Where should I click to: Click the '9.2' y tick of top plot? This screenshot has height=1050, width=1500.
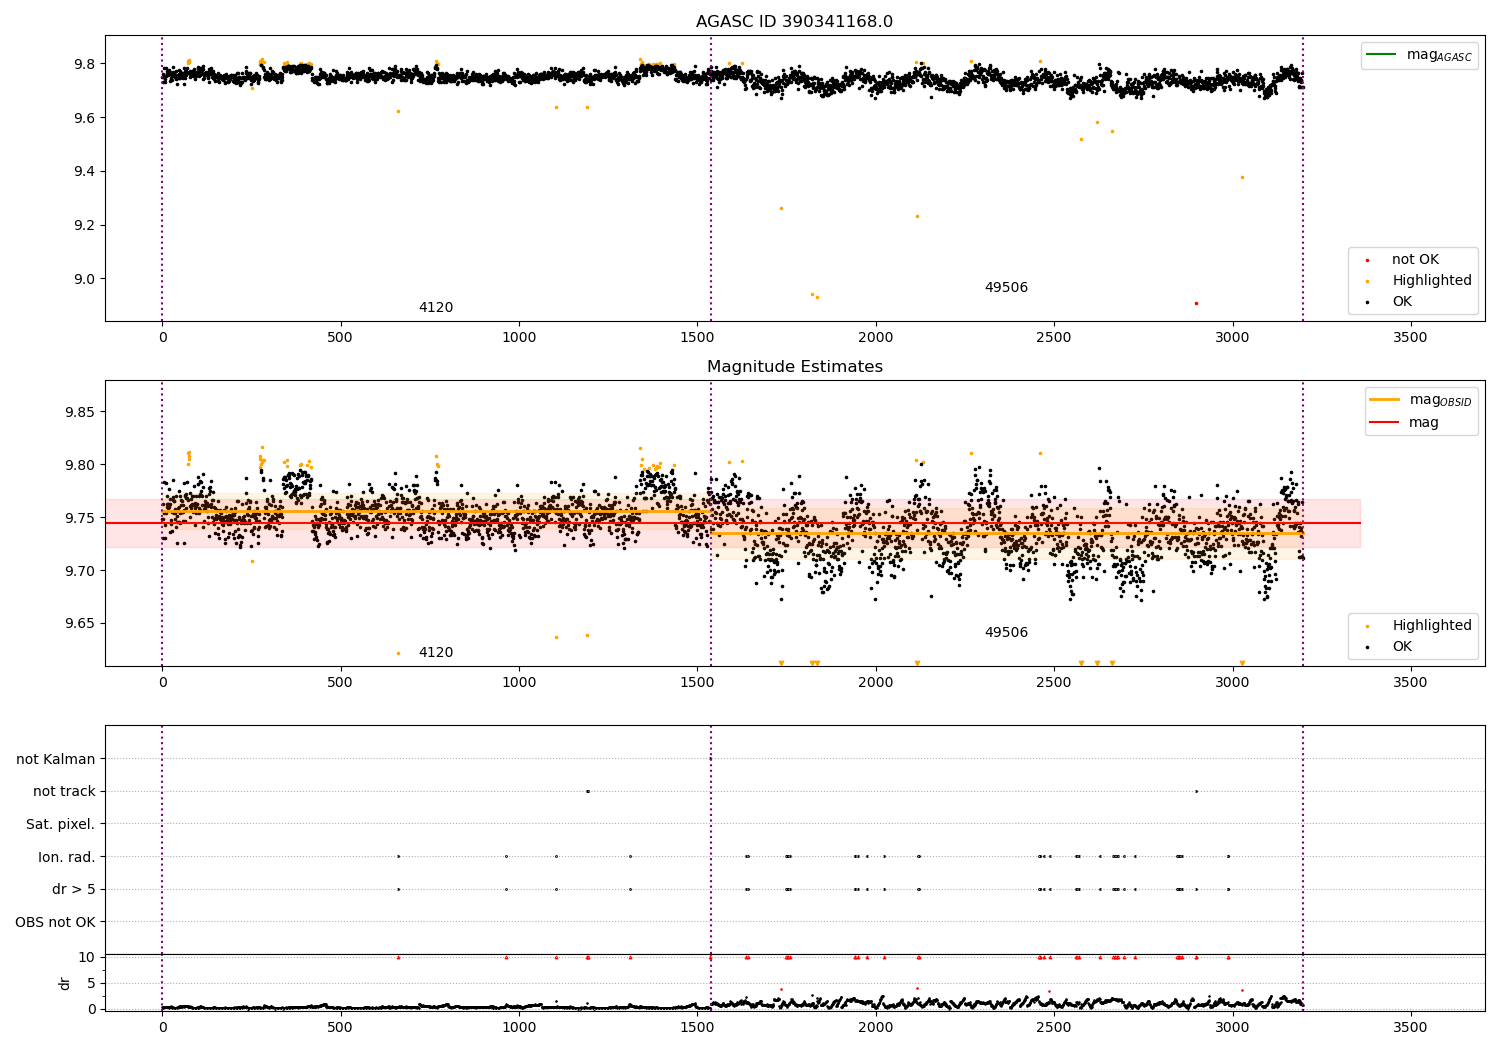83,226
